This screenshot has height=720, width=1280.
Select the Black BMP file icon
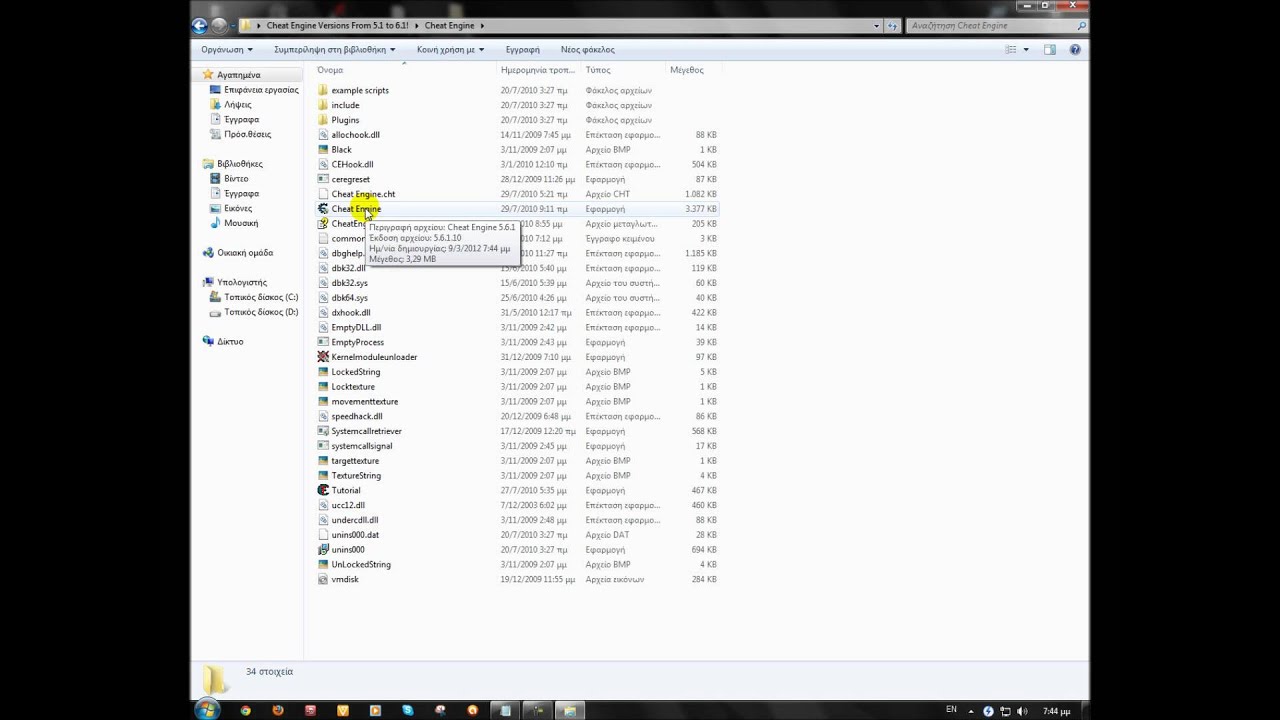(x=323, y=149)
